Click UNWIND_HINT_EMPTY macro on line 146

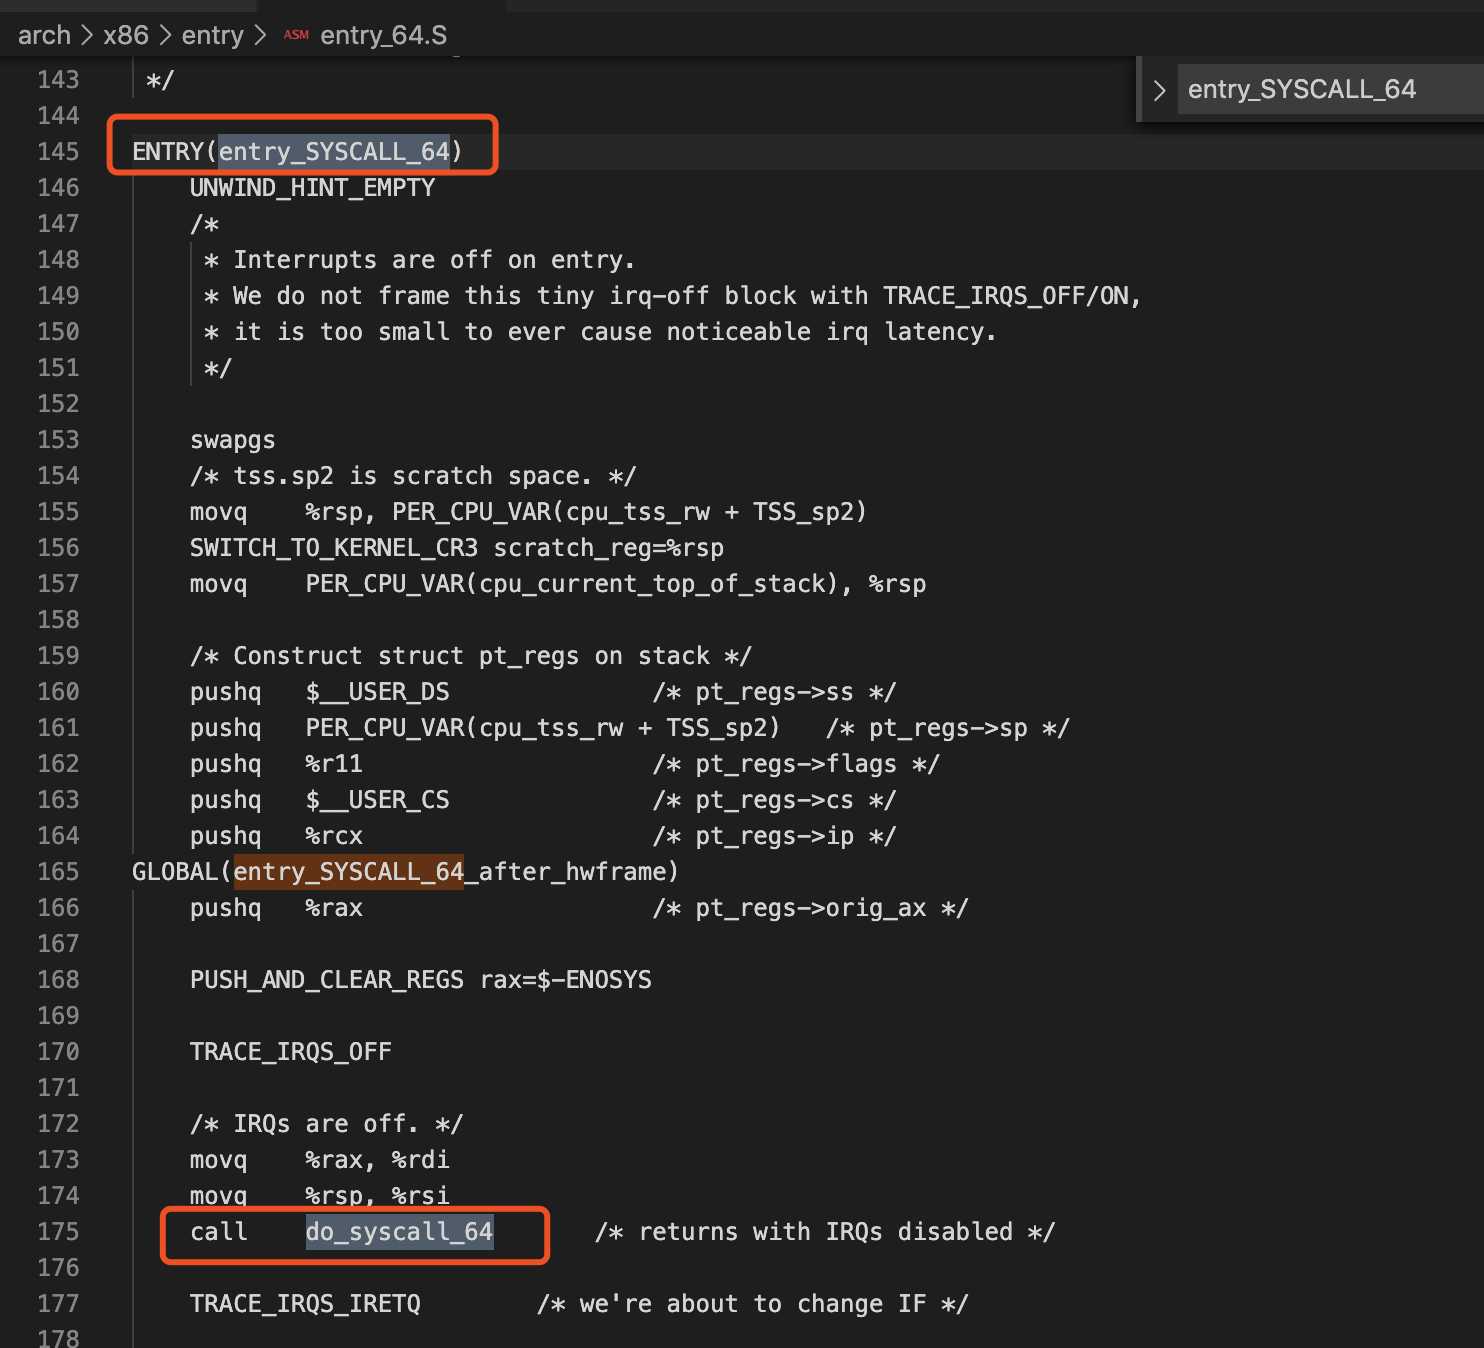point(312,187)
